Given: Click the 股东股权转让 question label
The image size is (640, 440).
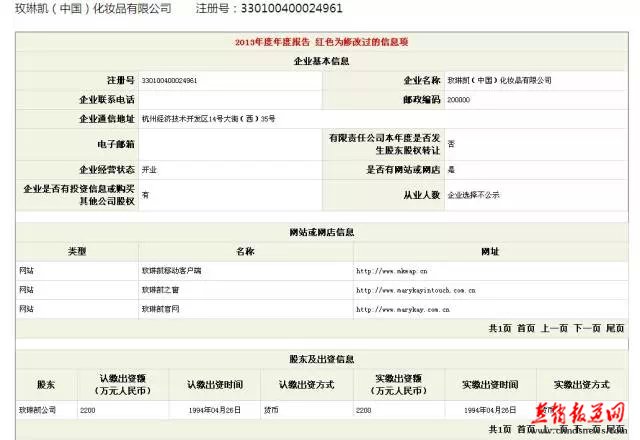Looking at the screenshot, I should 384,144.
